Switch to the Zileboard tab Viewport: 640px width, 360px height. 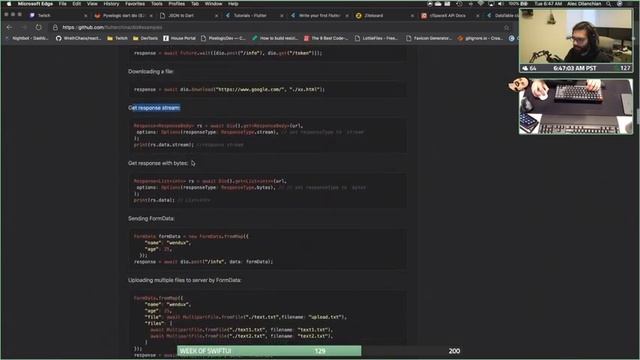click(384, 16)
